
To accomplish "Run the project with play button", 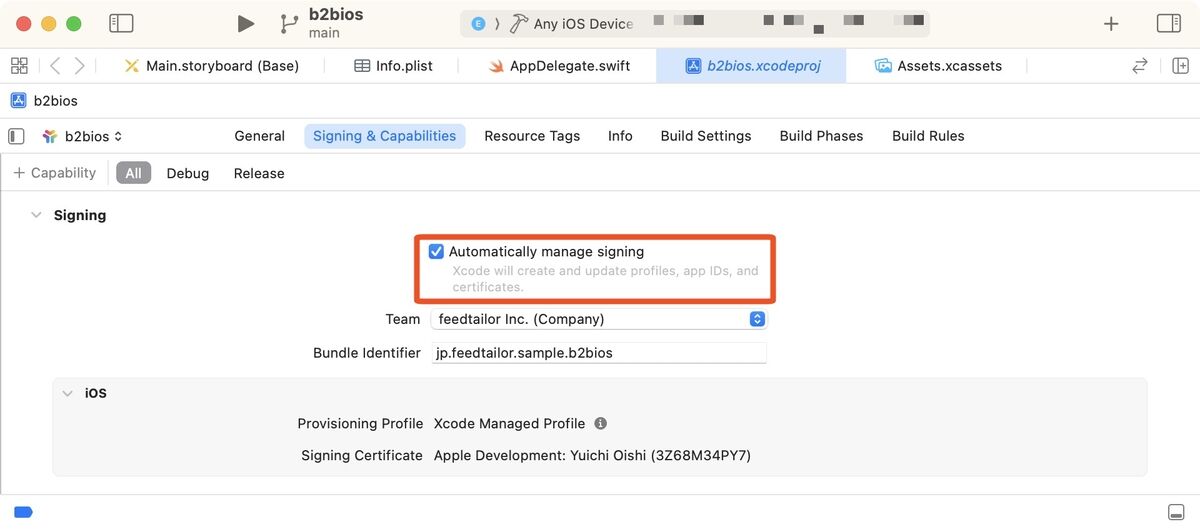I will click(245, 24).
